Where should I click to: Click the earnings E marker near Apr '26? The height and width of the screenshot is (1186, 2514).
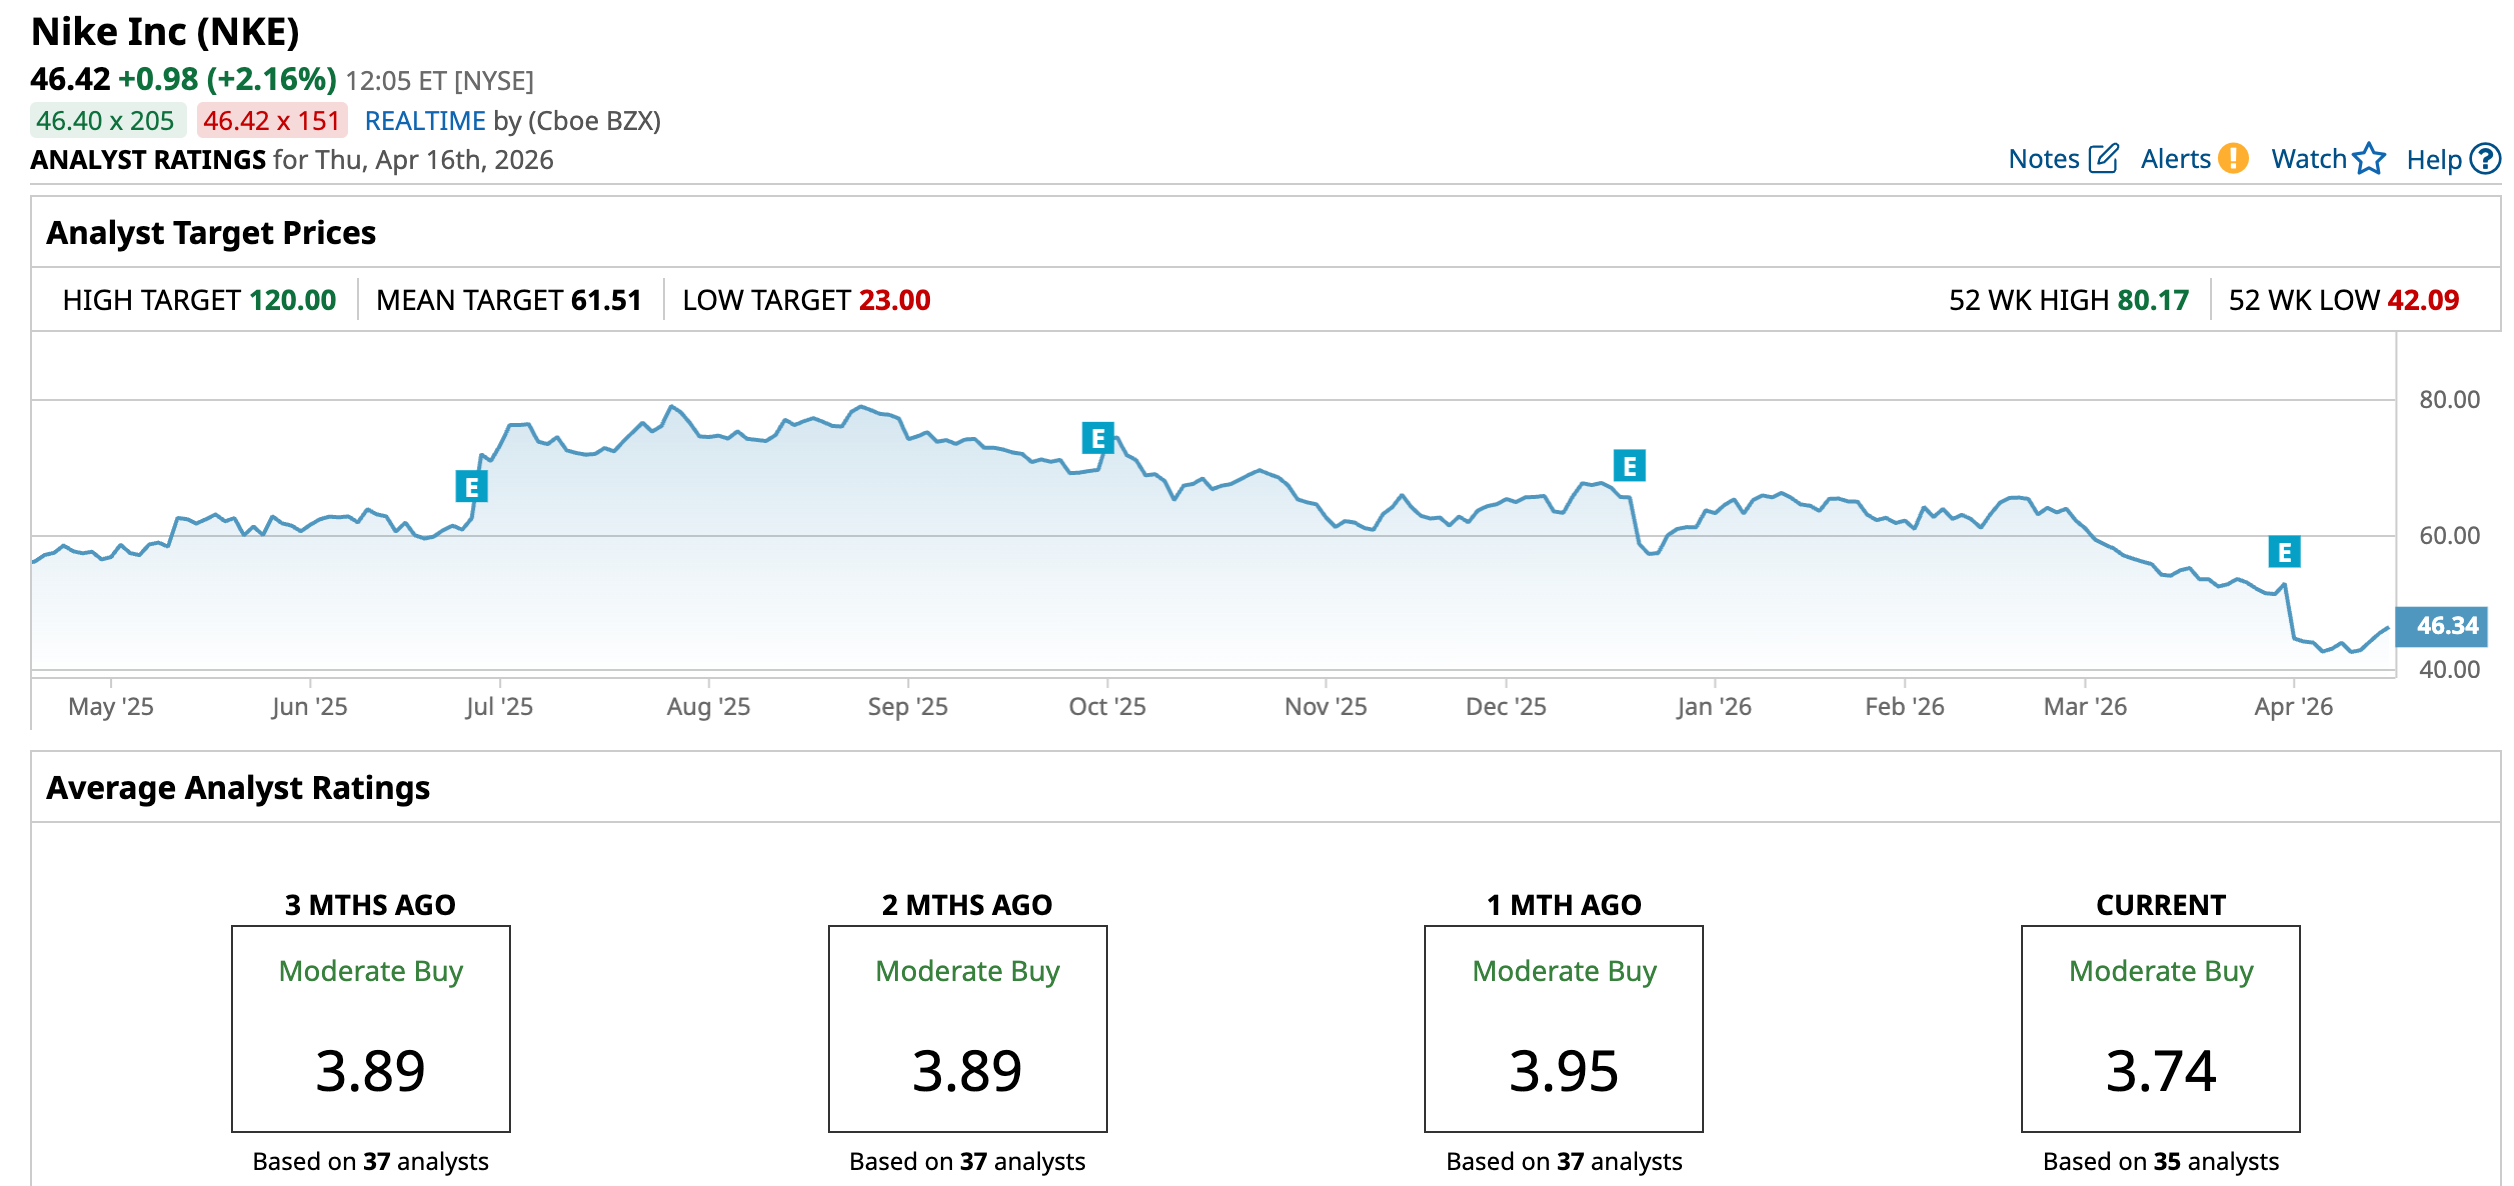tap(2284, 552)
